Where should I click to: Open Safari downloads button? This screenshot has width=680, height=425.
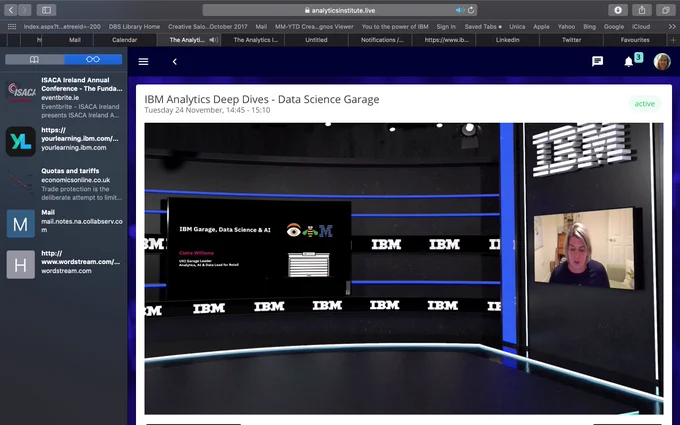click(x=618, y=10)
